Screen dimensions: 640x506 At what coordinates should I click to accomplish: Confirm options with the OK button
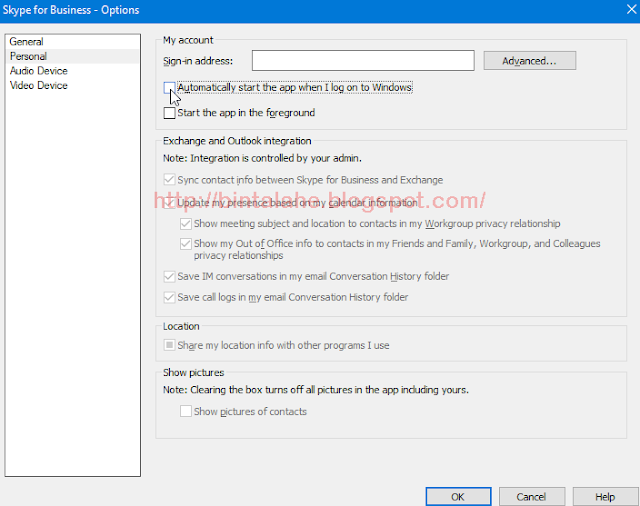(x=458, y=497)
